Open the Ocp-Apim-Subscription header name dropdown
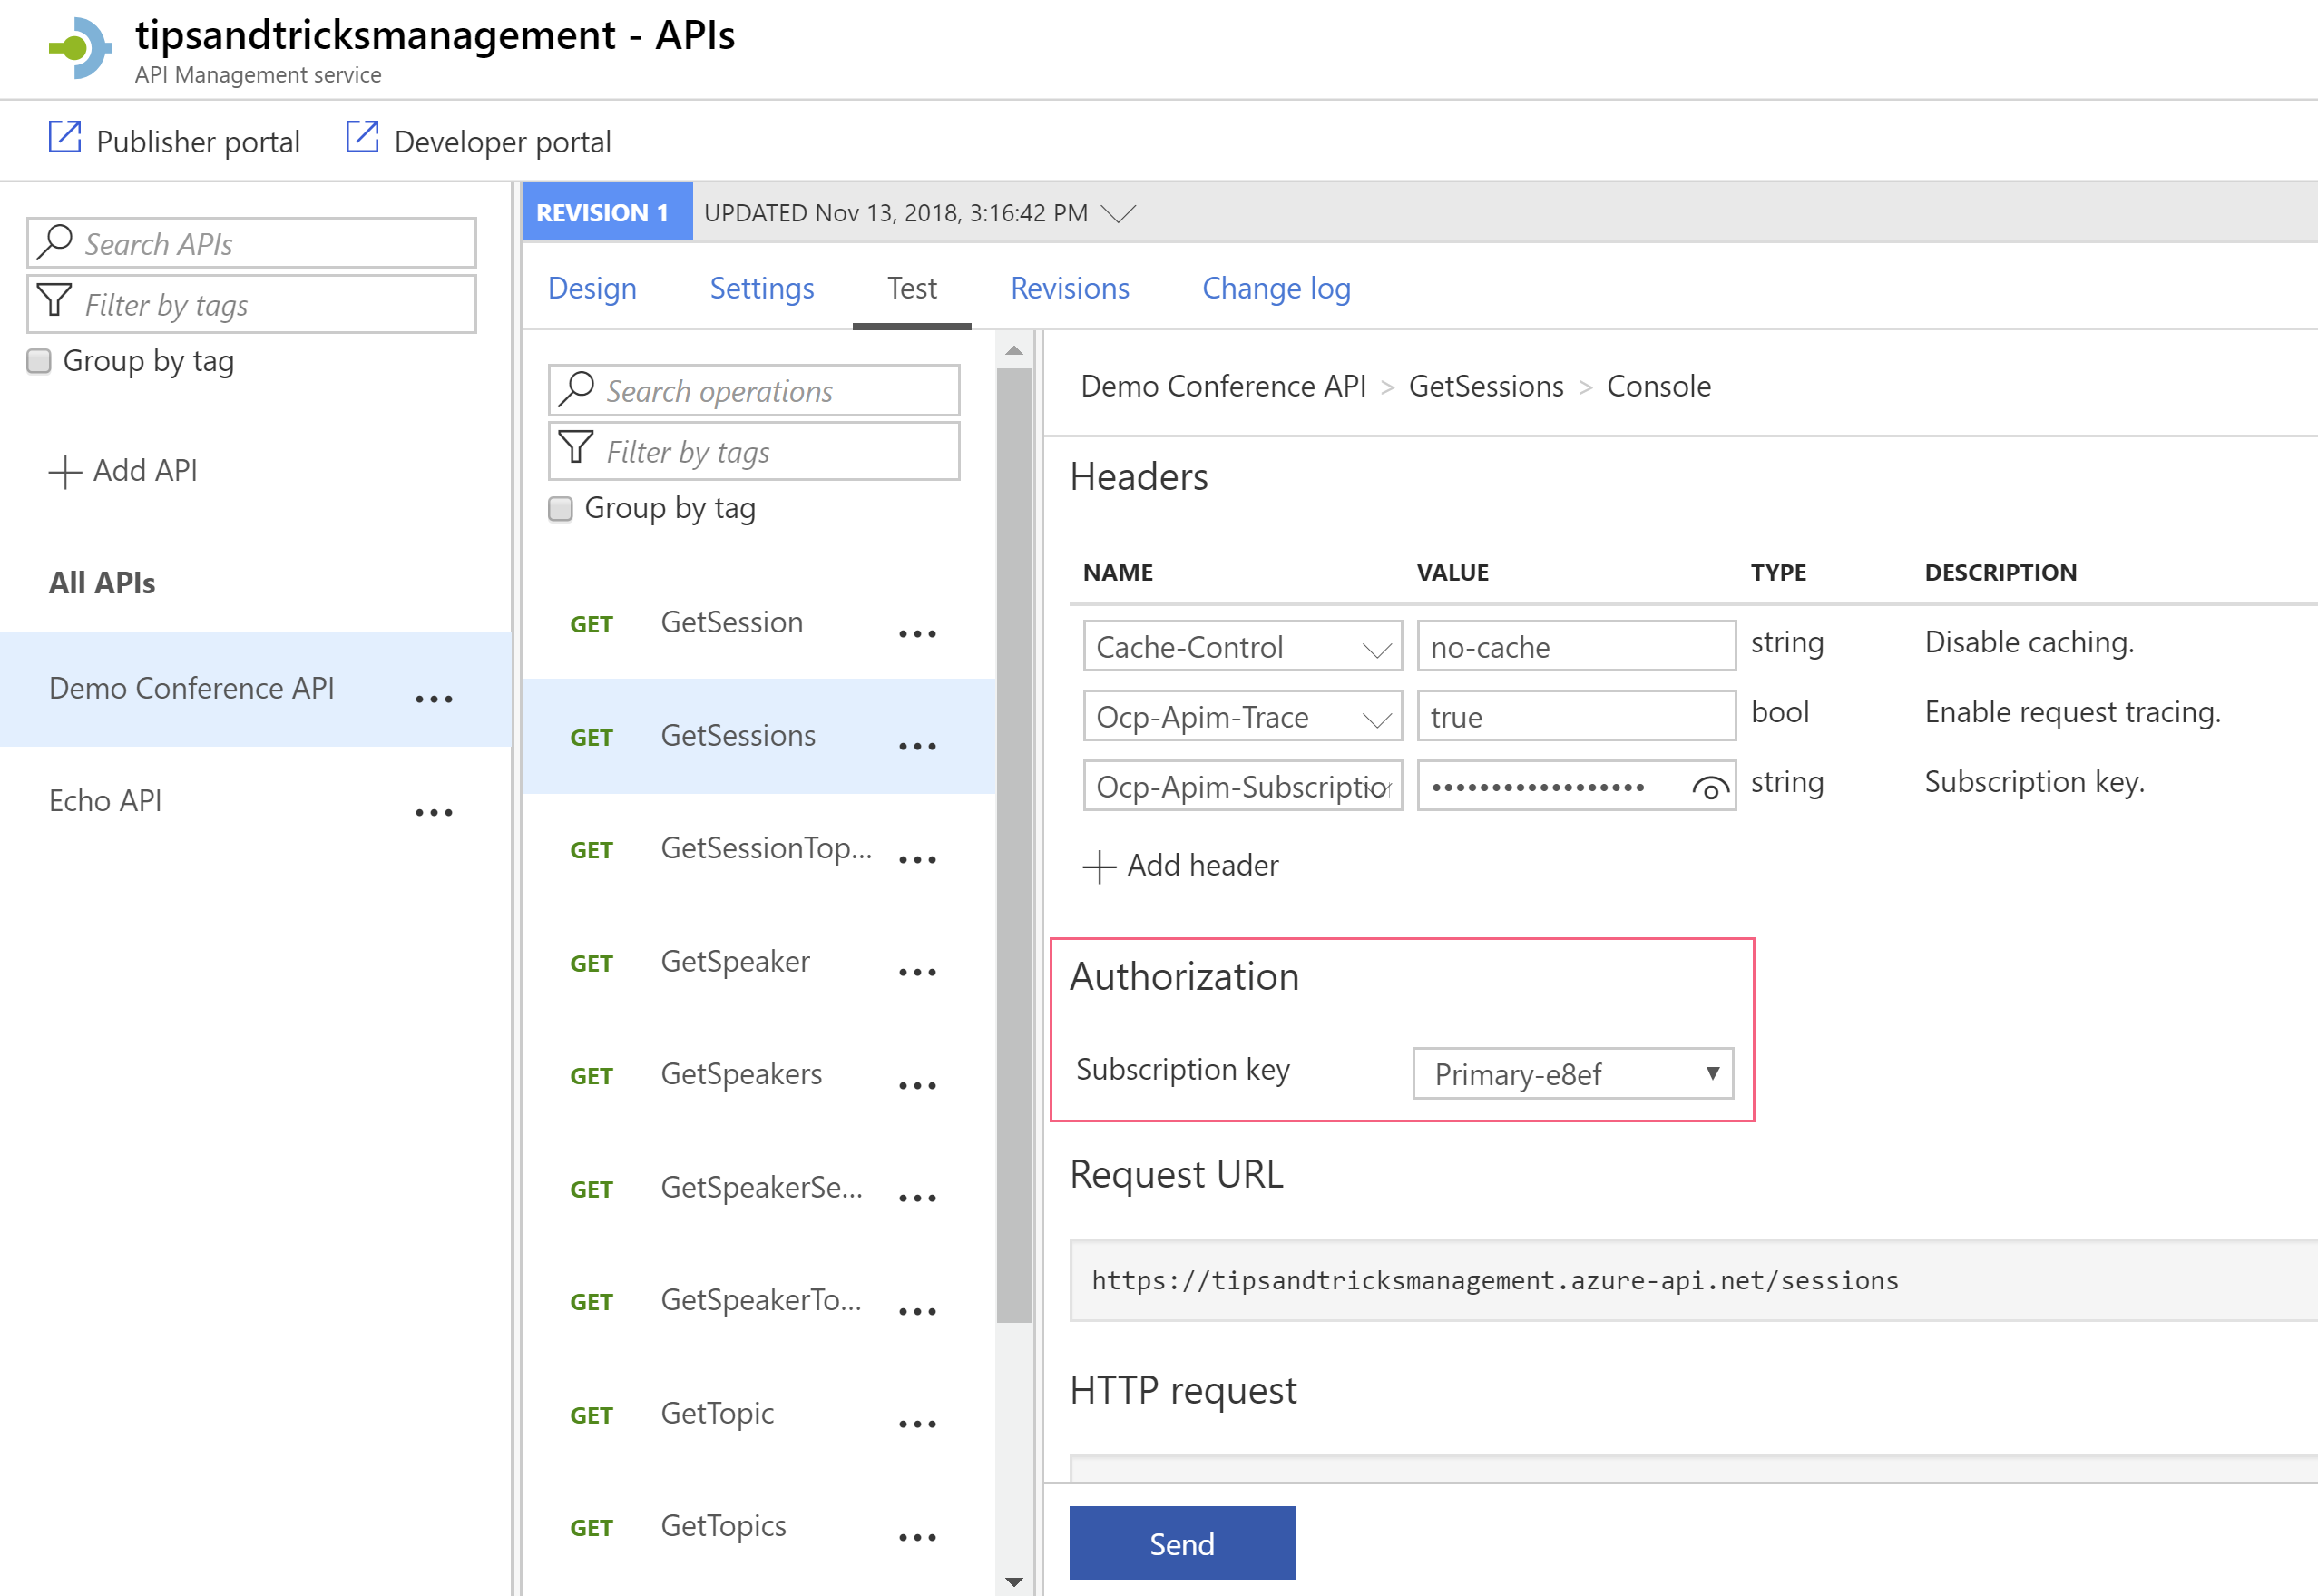This screenshot has width=2318, height=1596. (x=1242, y=786)
